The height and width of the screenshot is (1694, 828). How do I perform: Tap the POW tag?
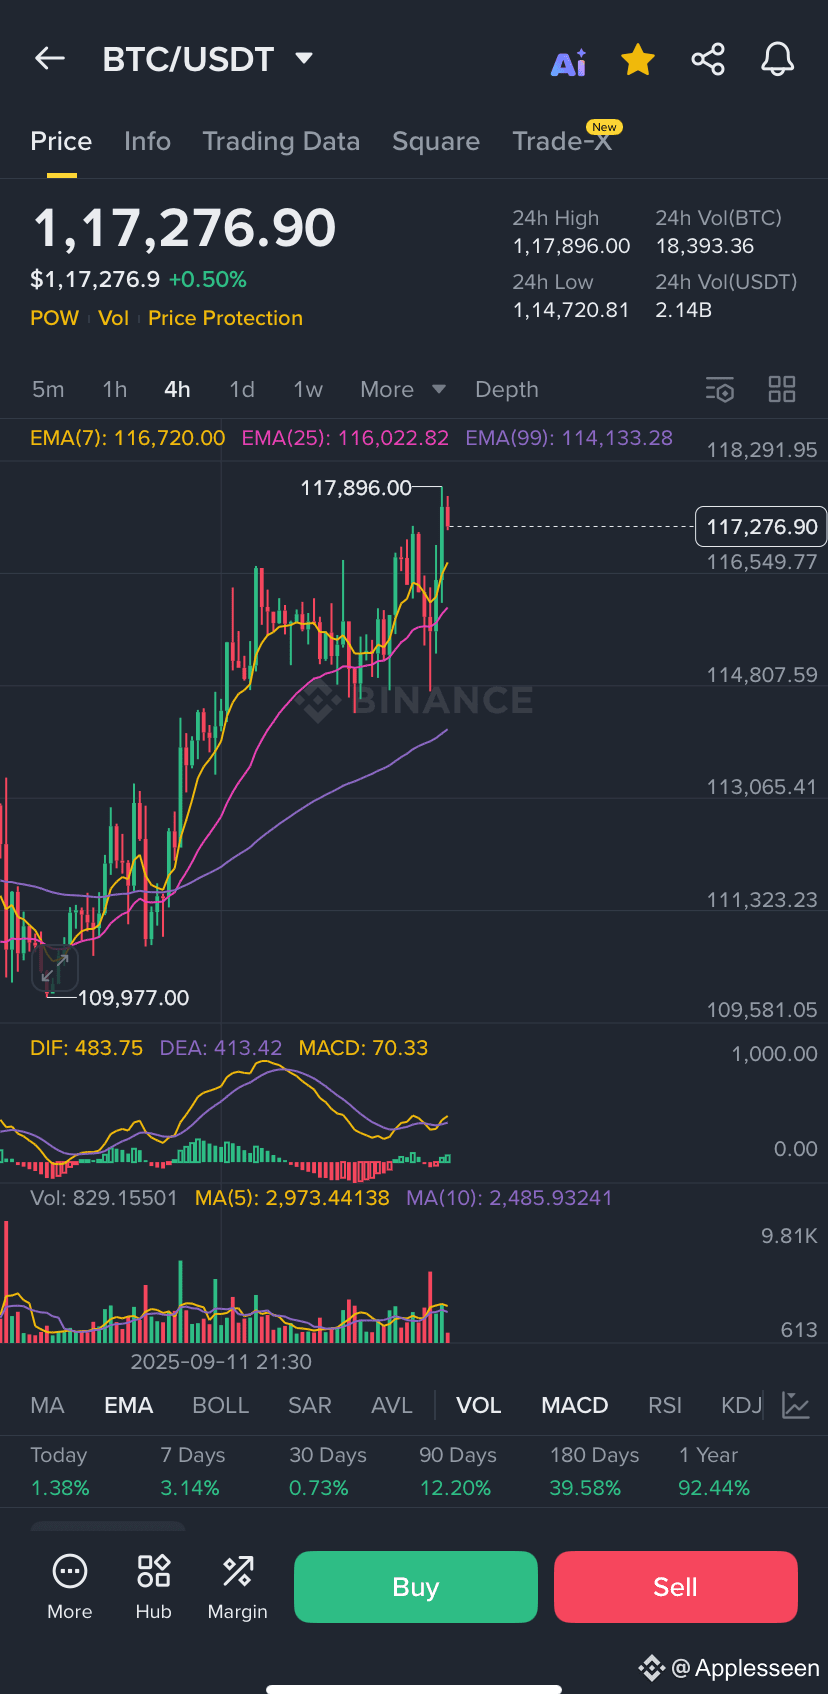54,318
